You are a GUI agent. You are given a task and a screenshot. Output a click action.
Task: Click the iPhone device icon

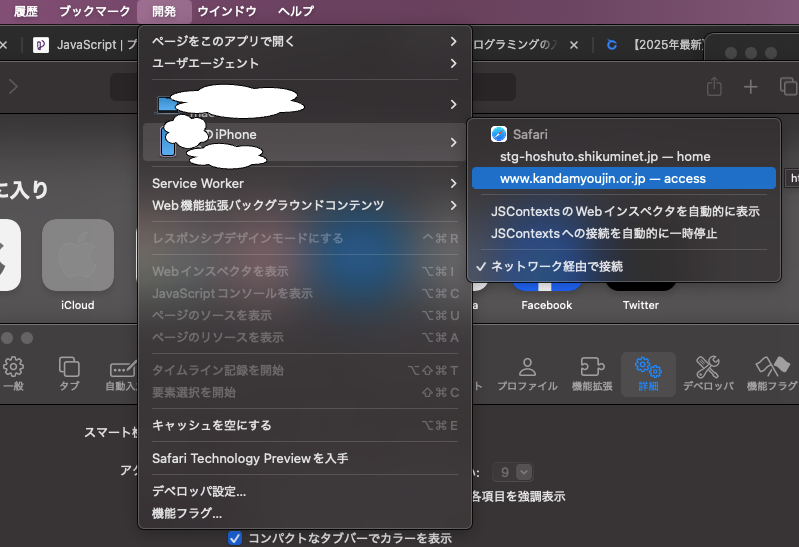tap(168, 142)
